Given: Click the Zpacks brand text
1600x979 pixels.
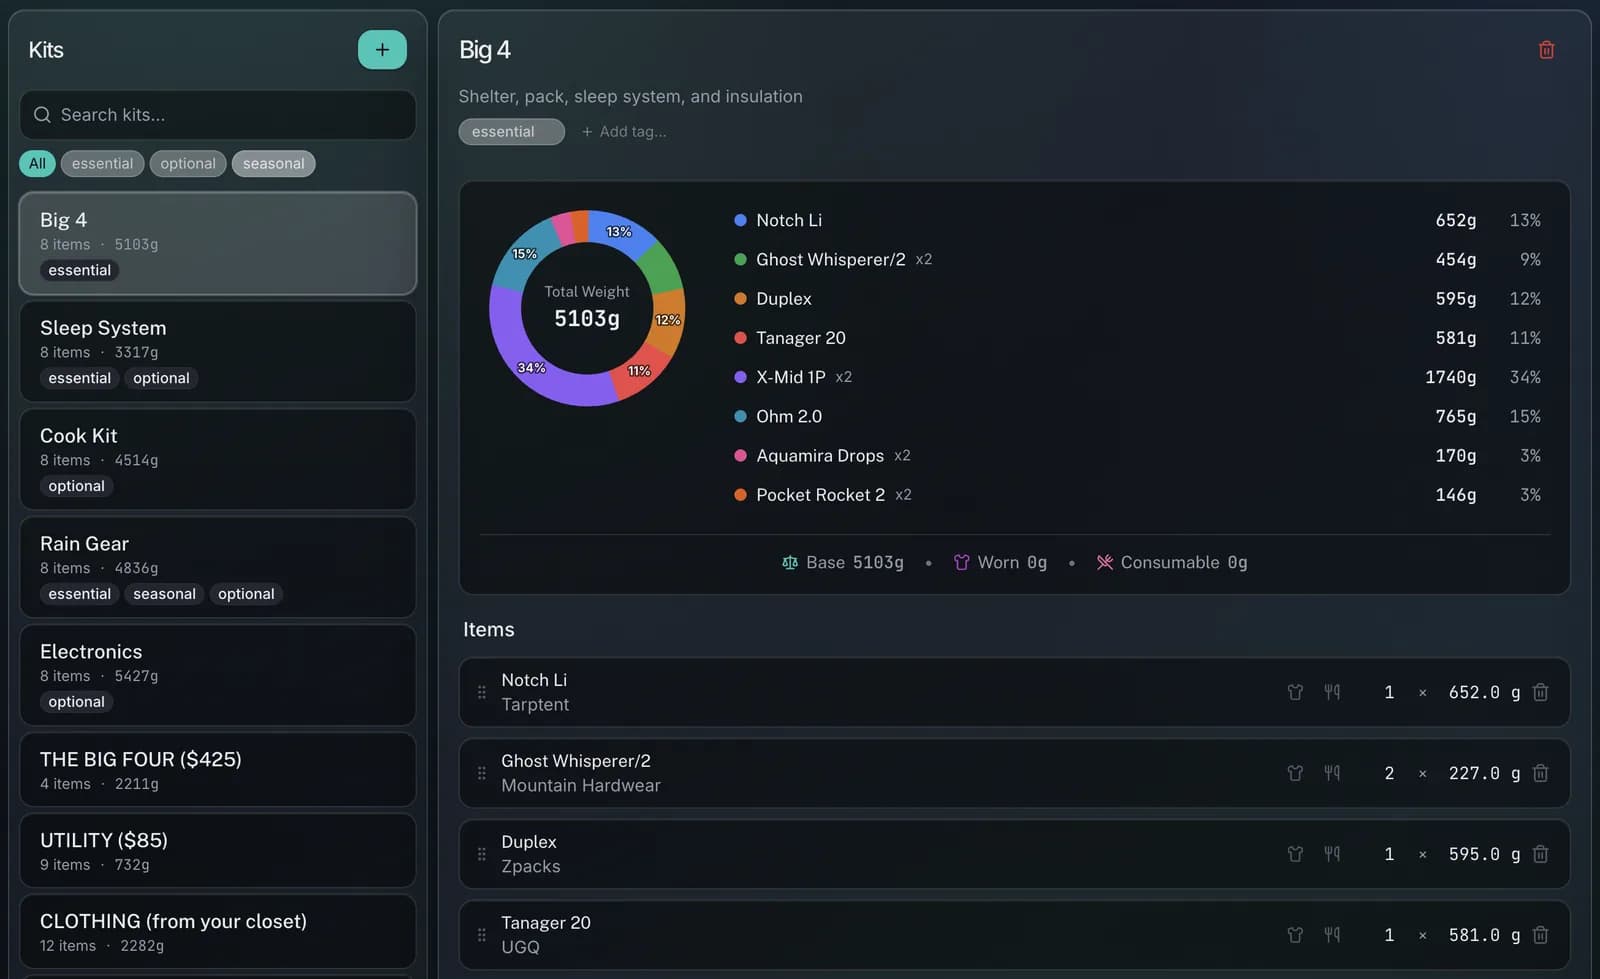Looking at the screenshot, I should coord(531,867).
